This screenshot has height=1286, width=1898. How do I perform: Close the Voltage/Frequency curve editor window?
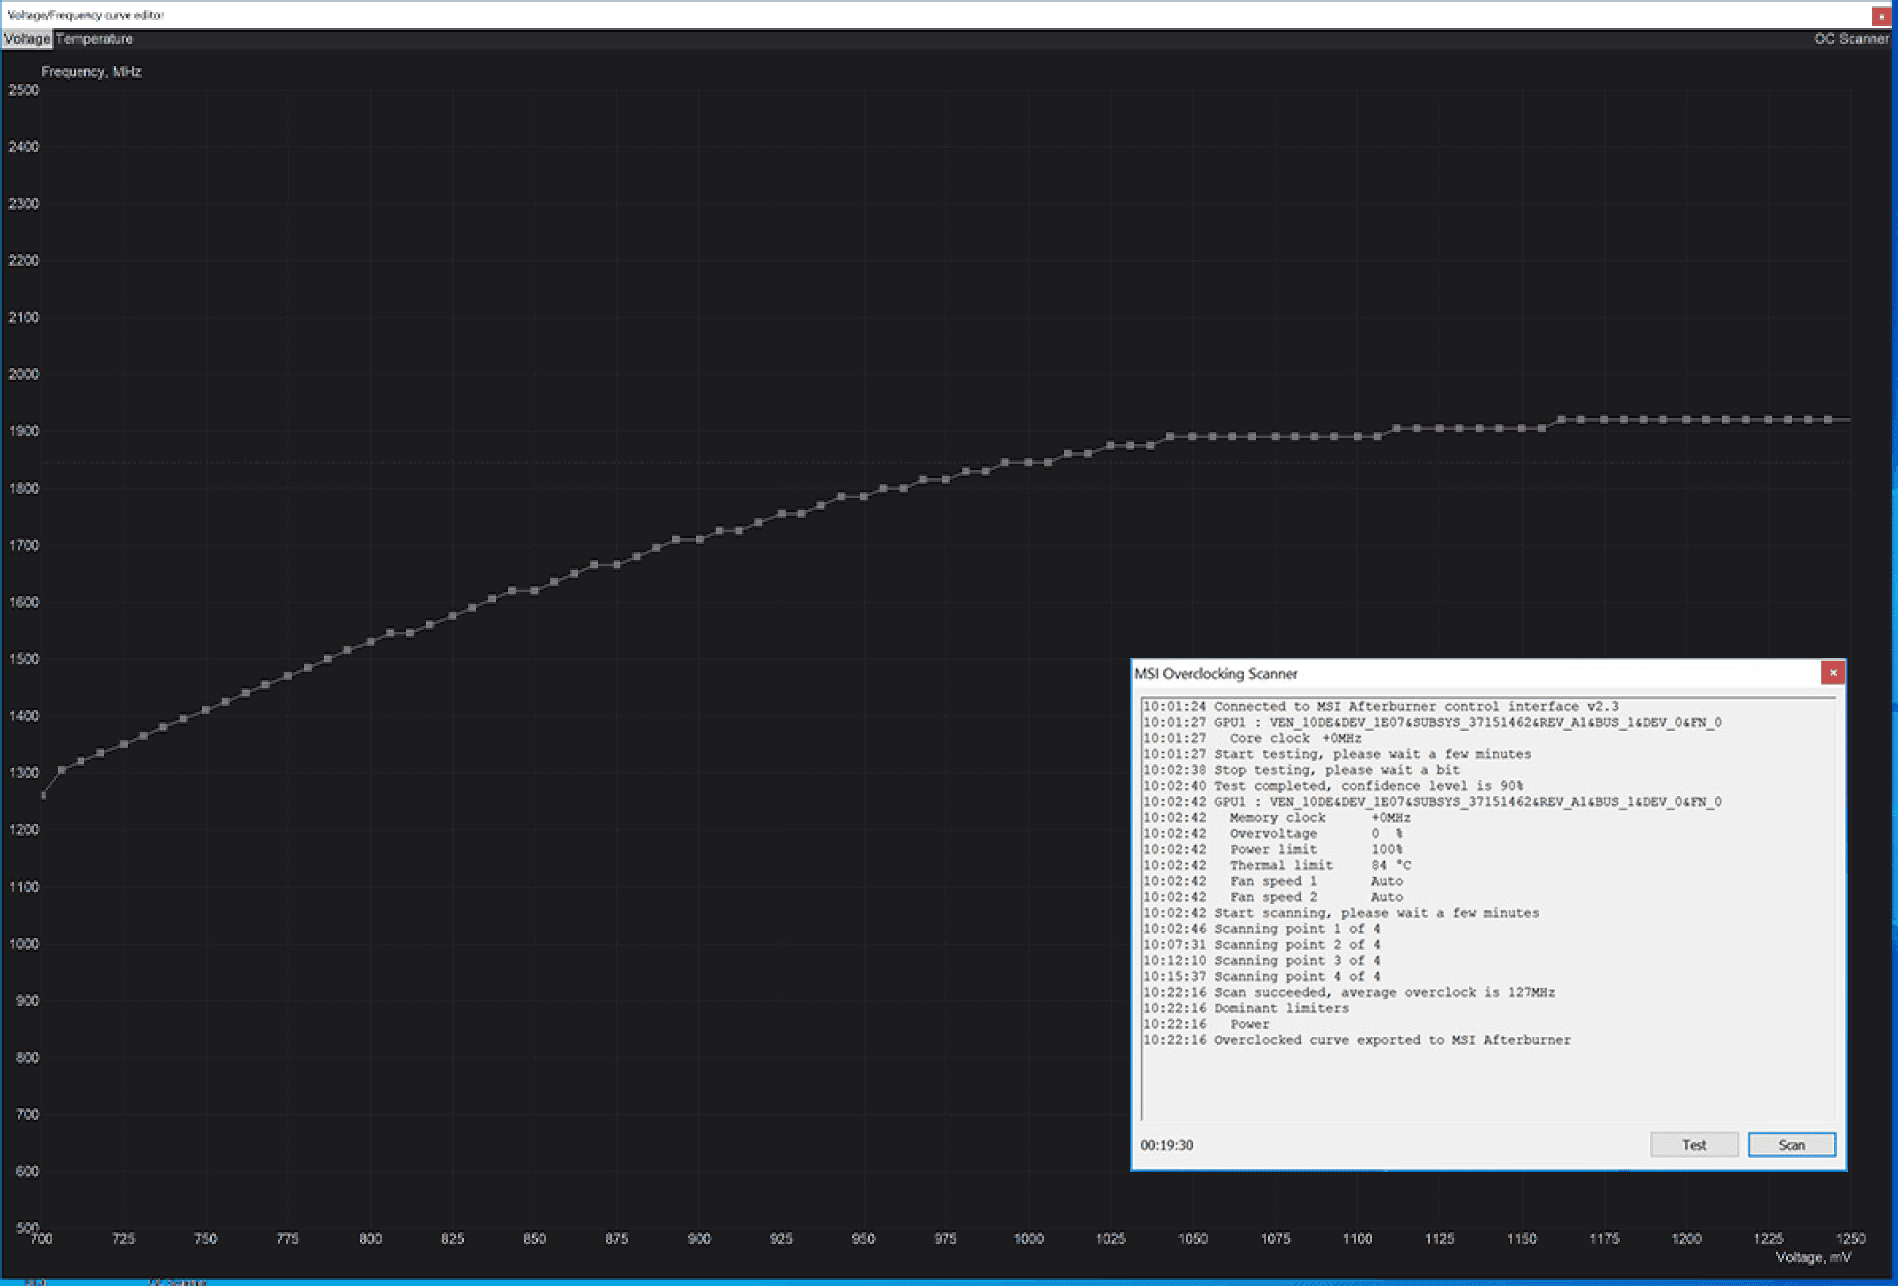tap(1881, 15)
